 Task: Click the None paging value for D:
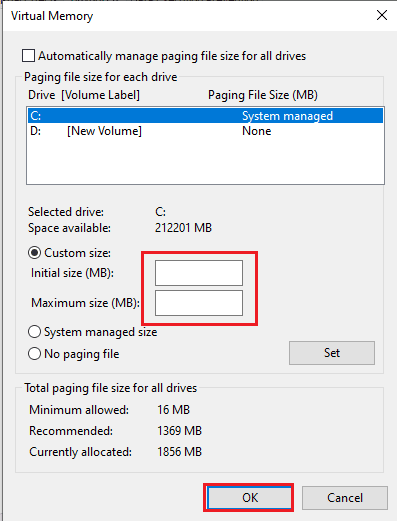(x=257, y=131)
